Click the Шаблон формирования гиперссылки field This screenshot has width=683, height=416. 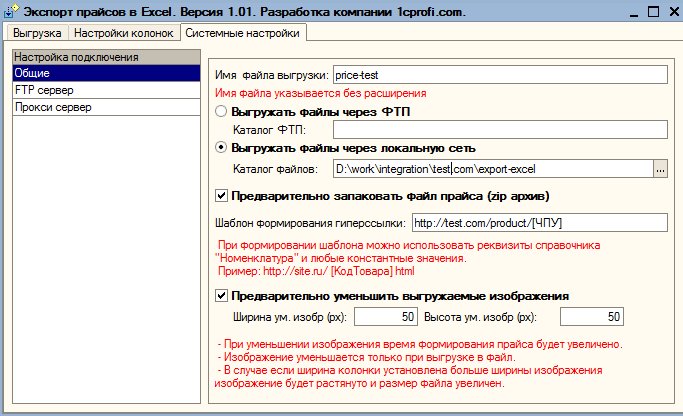[x=540, y=223]
